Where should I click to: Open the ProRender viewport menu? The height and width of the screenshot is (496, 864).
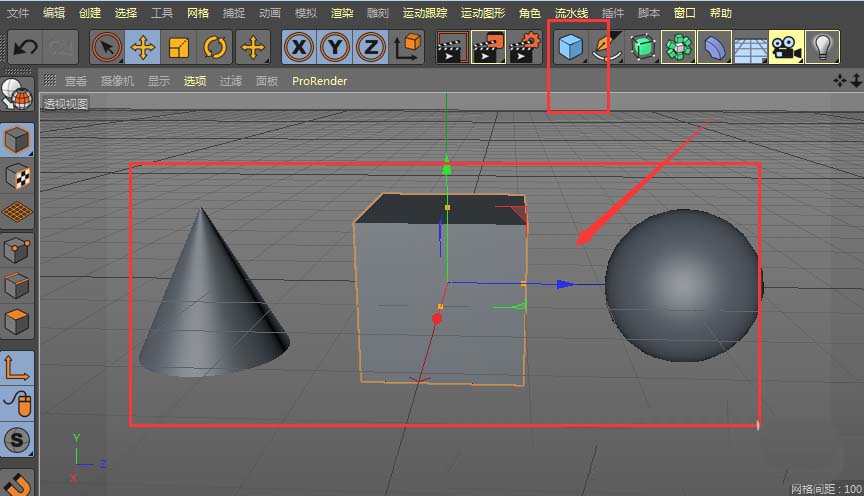click(x=319, y=81)
